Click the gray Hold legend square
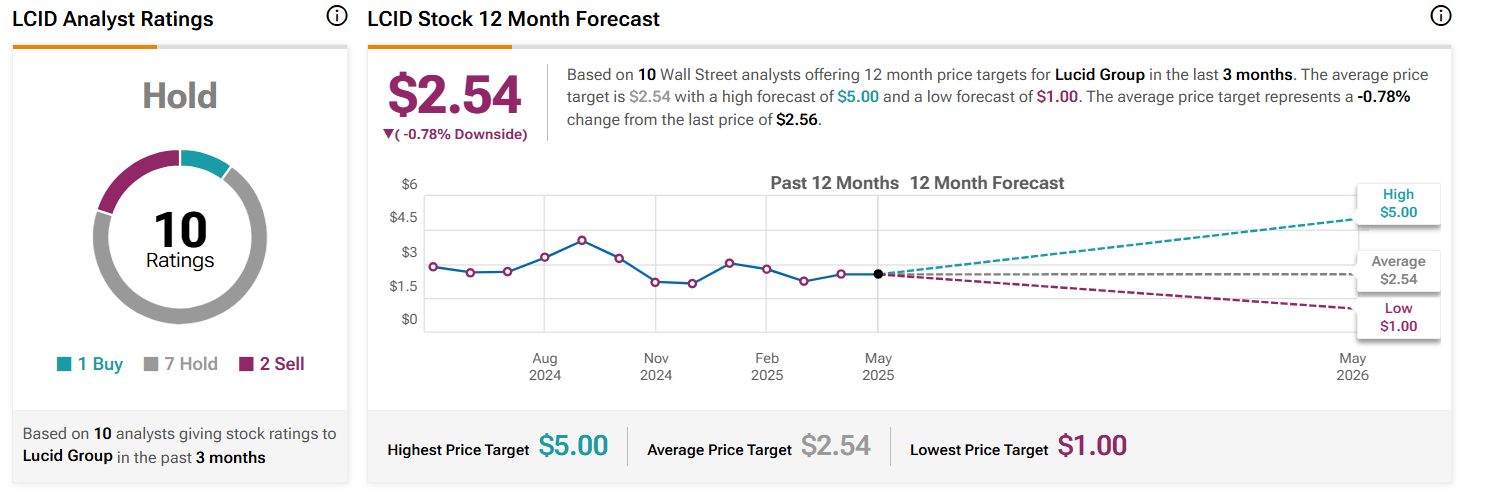Screen dimensions: 1487x501 click(x=152, y=365)
